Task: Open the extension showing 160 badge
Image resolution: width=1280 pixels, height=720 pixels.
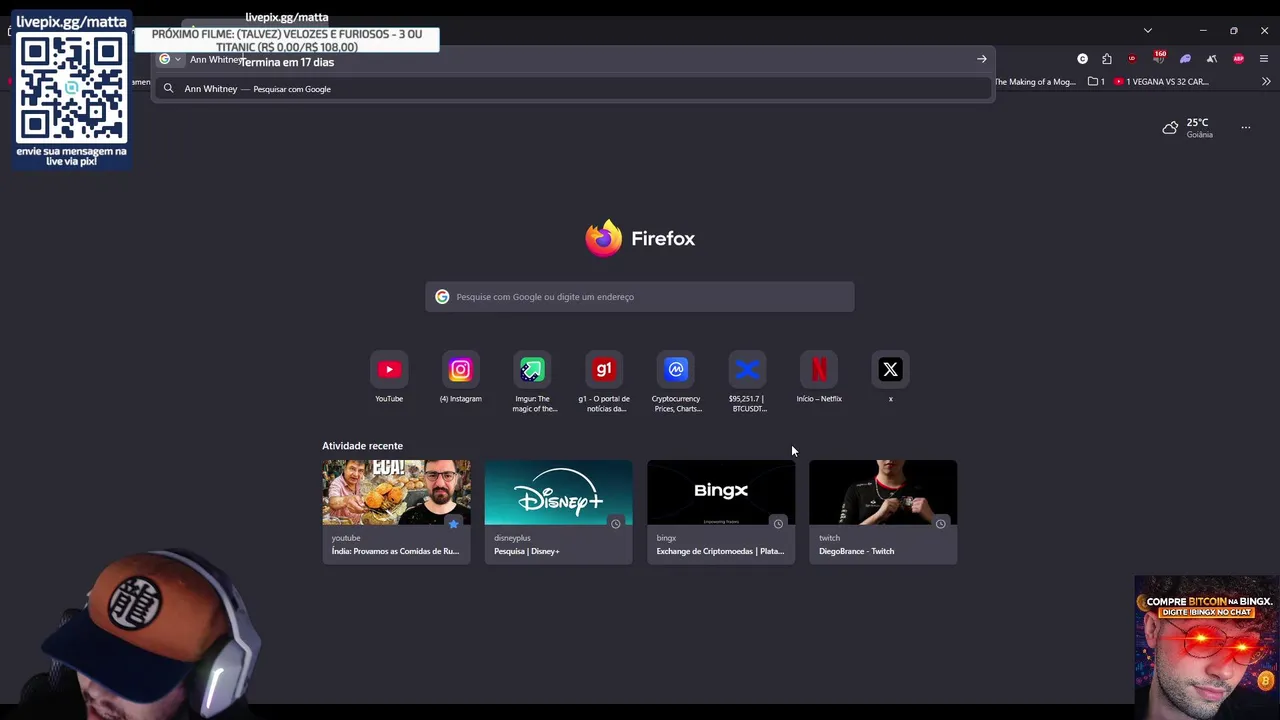Action: click(1159, 58)
